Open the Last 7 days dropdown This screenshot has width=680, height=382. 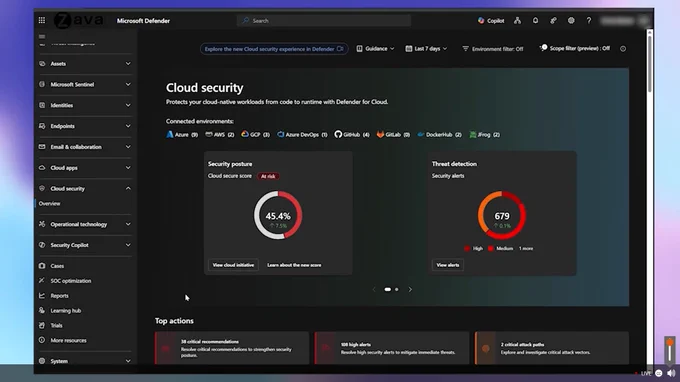[426, 49]
